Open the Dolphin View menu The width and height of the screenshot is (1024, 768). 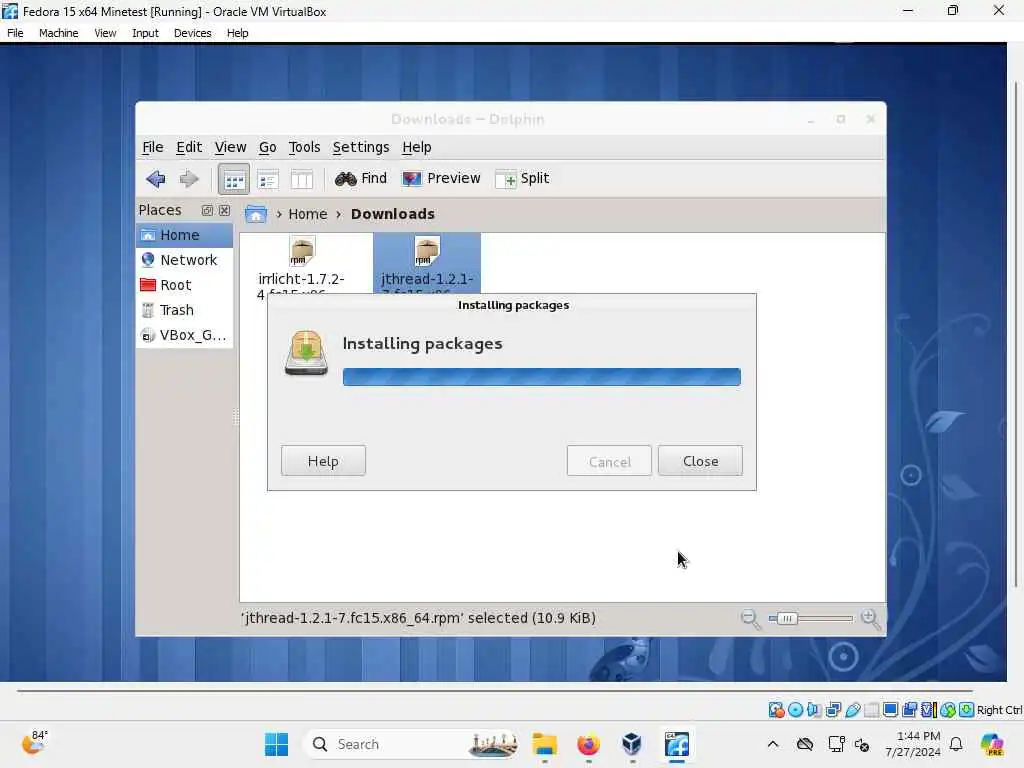click(231, 147)
